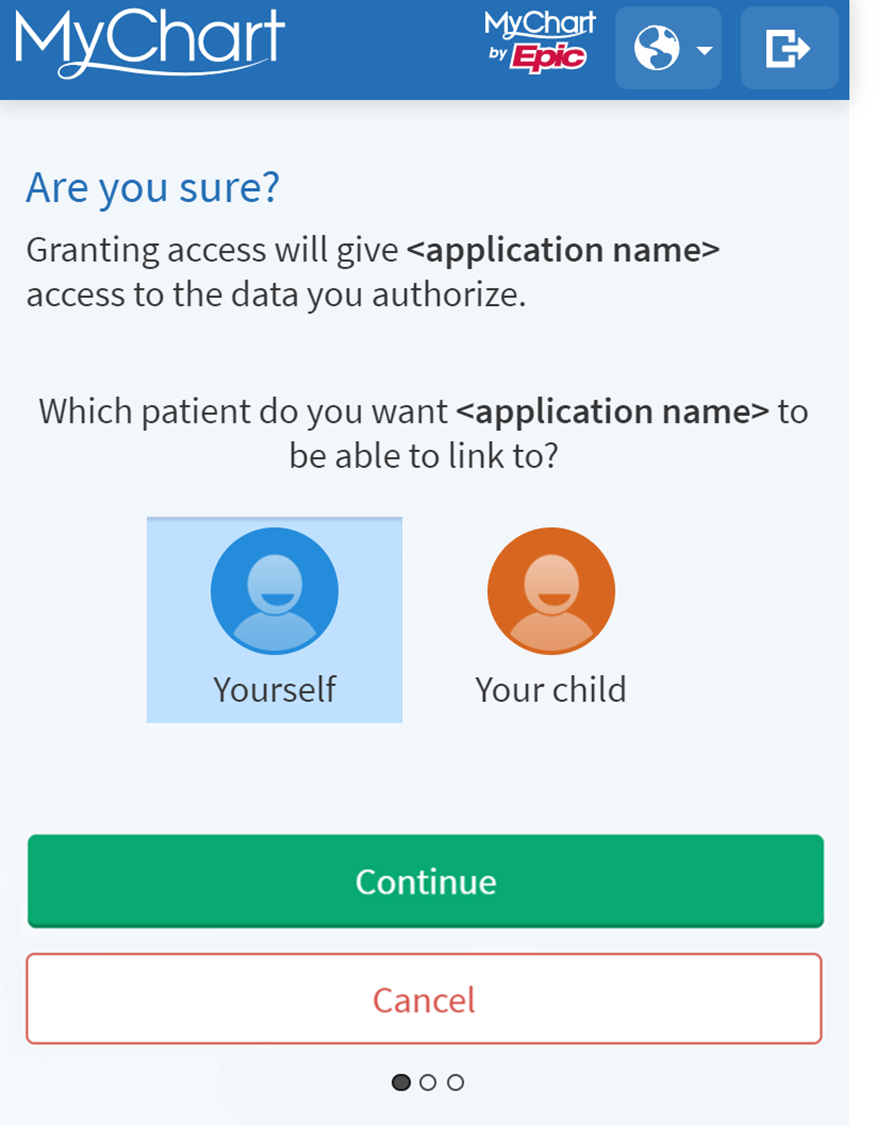Click the log out icon button

coord(788,48)
